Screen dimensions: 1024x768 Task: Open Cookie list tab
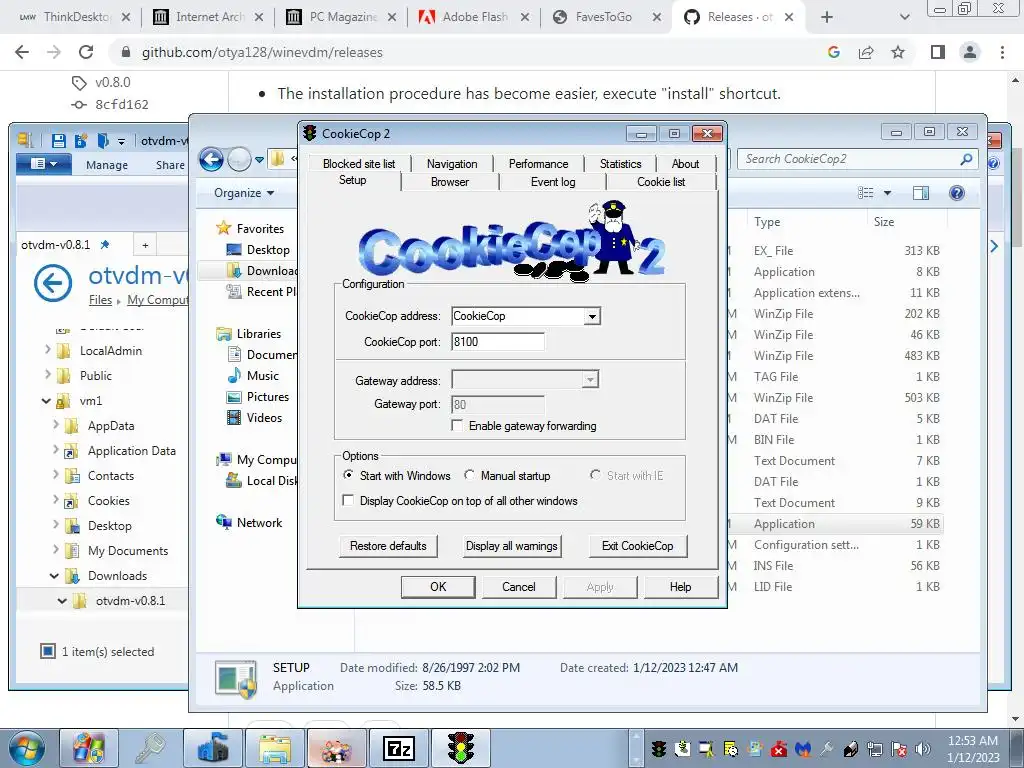tap(661, 182)
